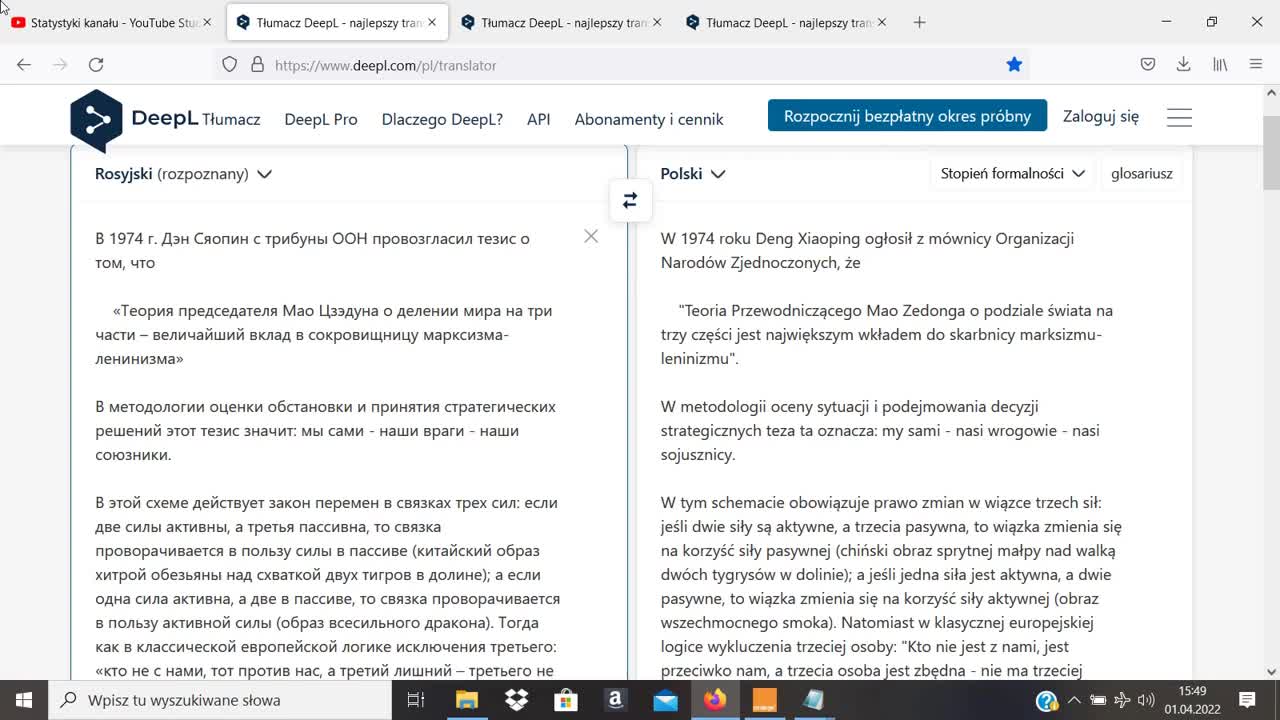Open Abonamenty i cennik page
The width and height of the screenshot is (1280, 720).
pos(649,119)
